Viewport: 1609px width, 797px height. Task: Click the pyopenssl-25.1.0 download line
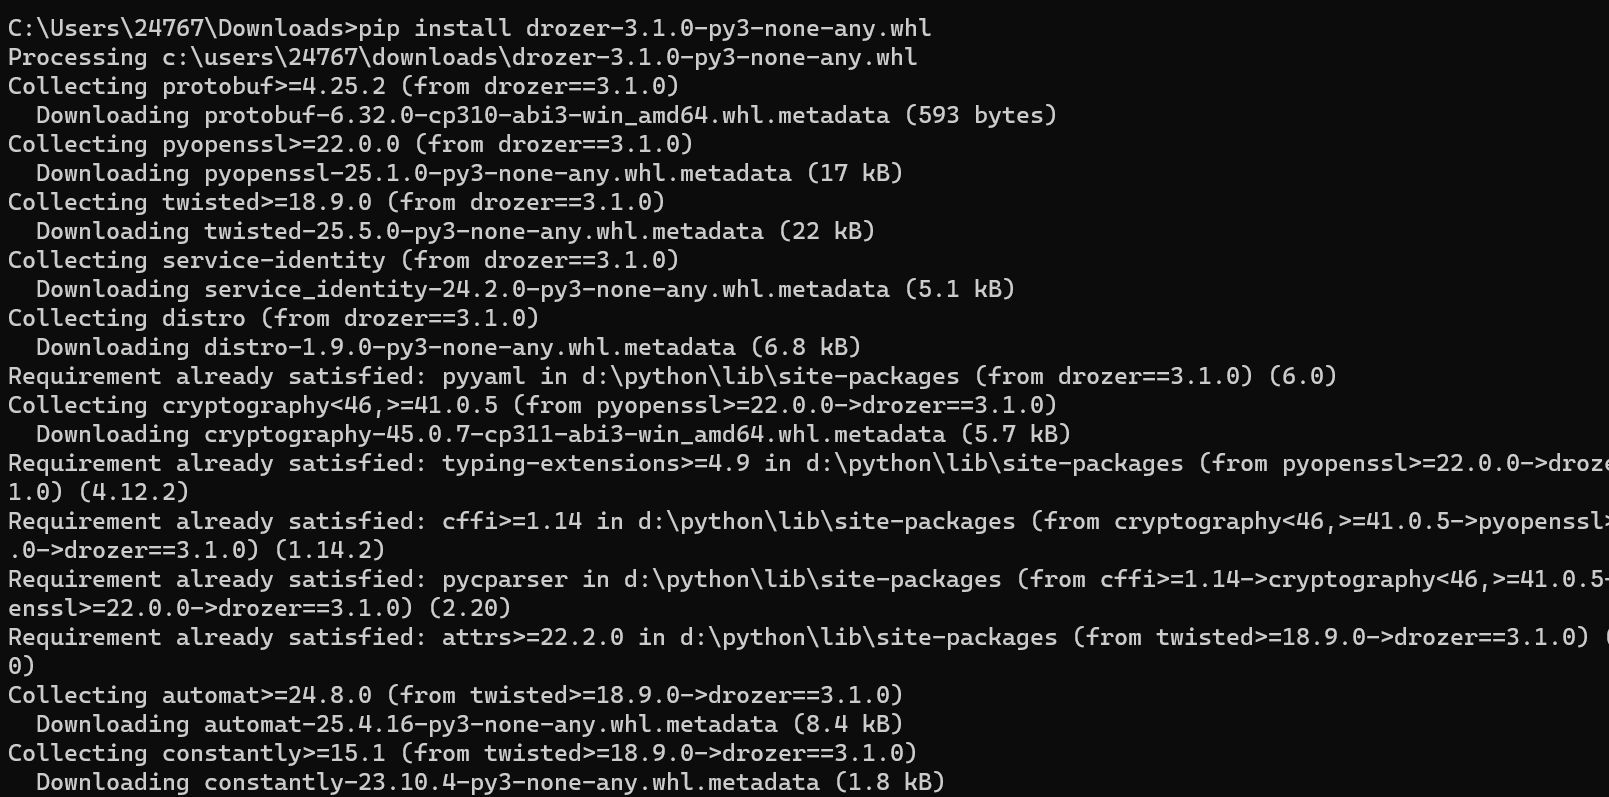tap(469, 173)
